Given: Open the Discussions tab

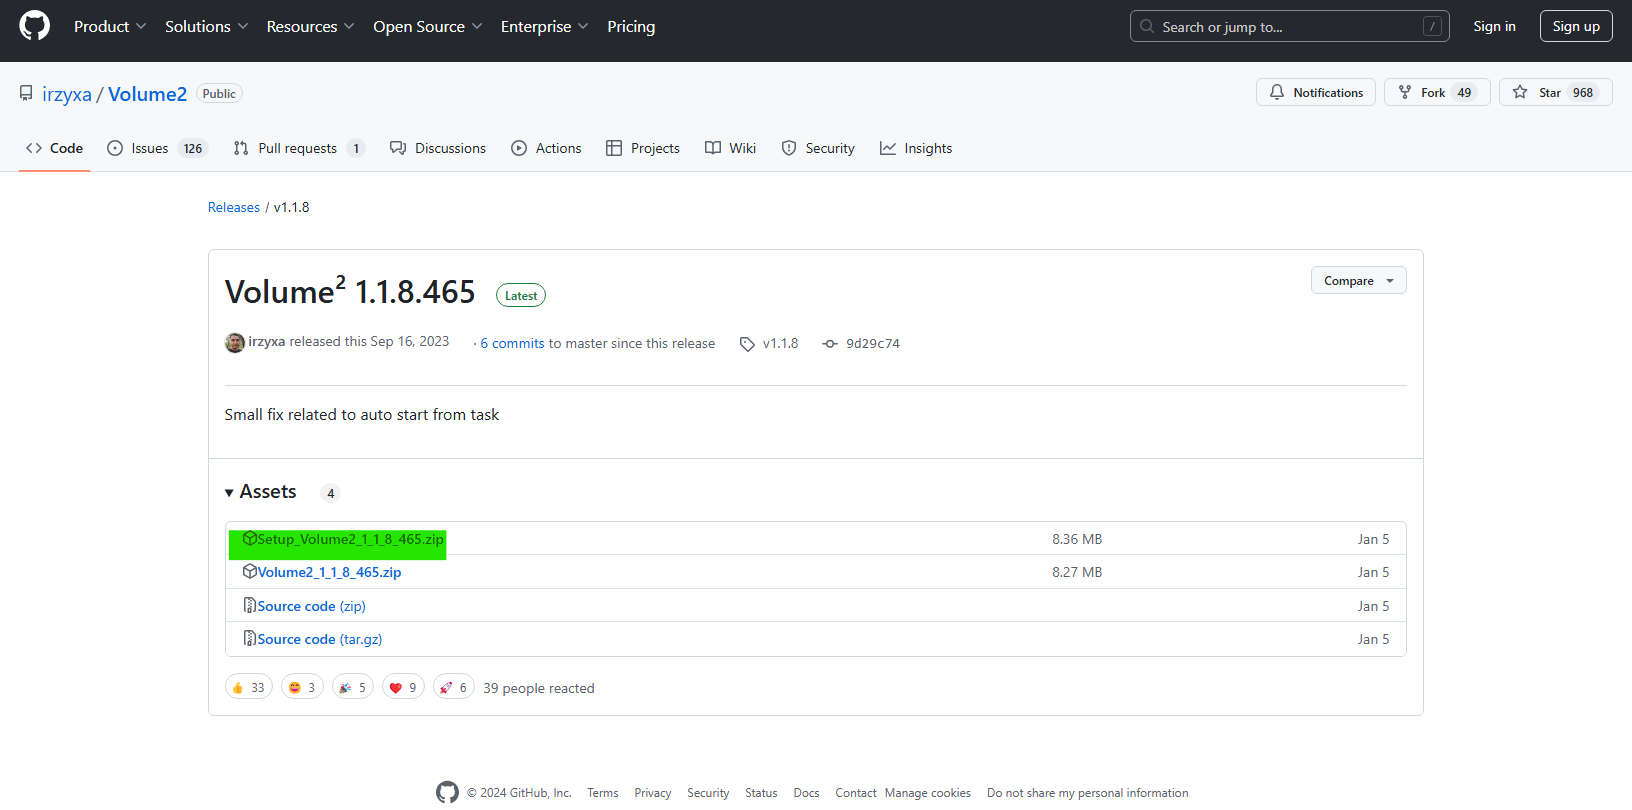Looking at the screenshot, I should (438, 148).
